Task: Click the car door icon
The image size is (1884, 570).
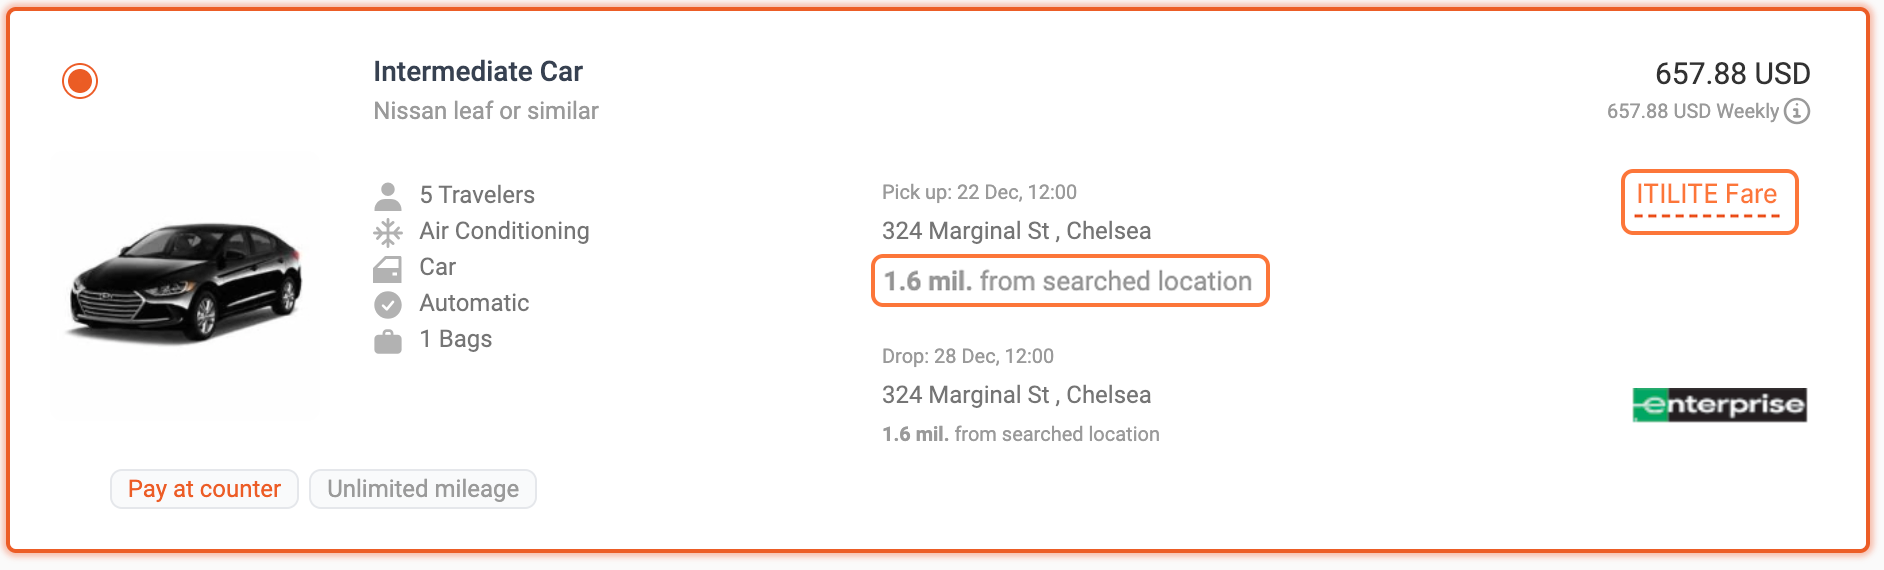Action: (388, 268)
